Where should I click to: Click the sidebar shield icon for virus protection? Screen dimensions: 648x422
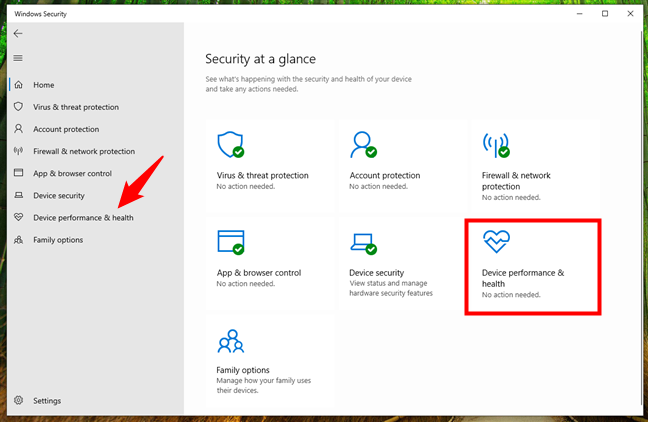(18, 107)
